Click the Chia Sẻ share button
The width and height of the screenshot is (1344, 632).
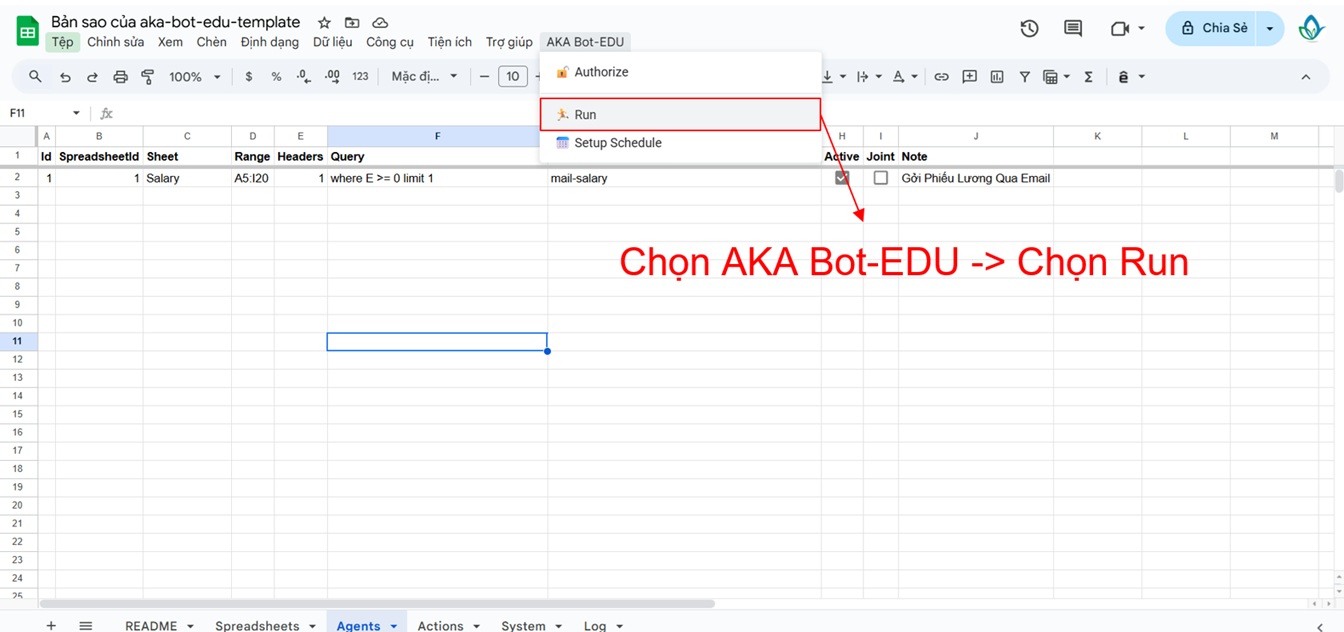1213,29
